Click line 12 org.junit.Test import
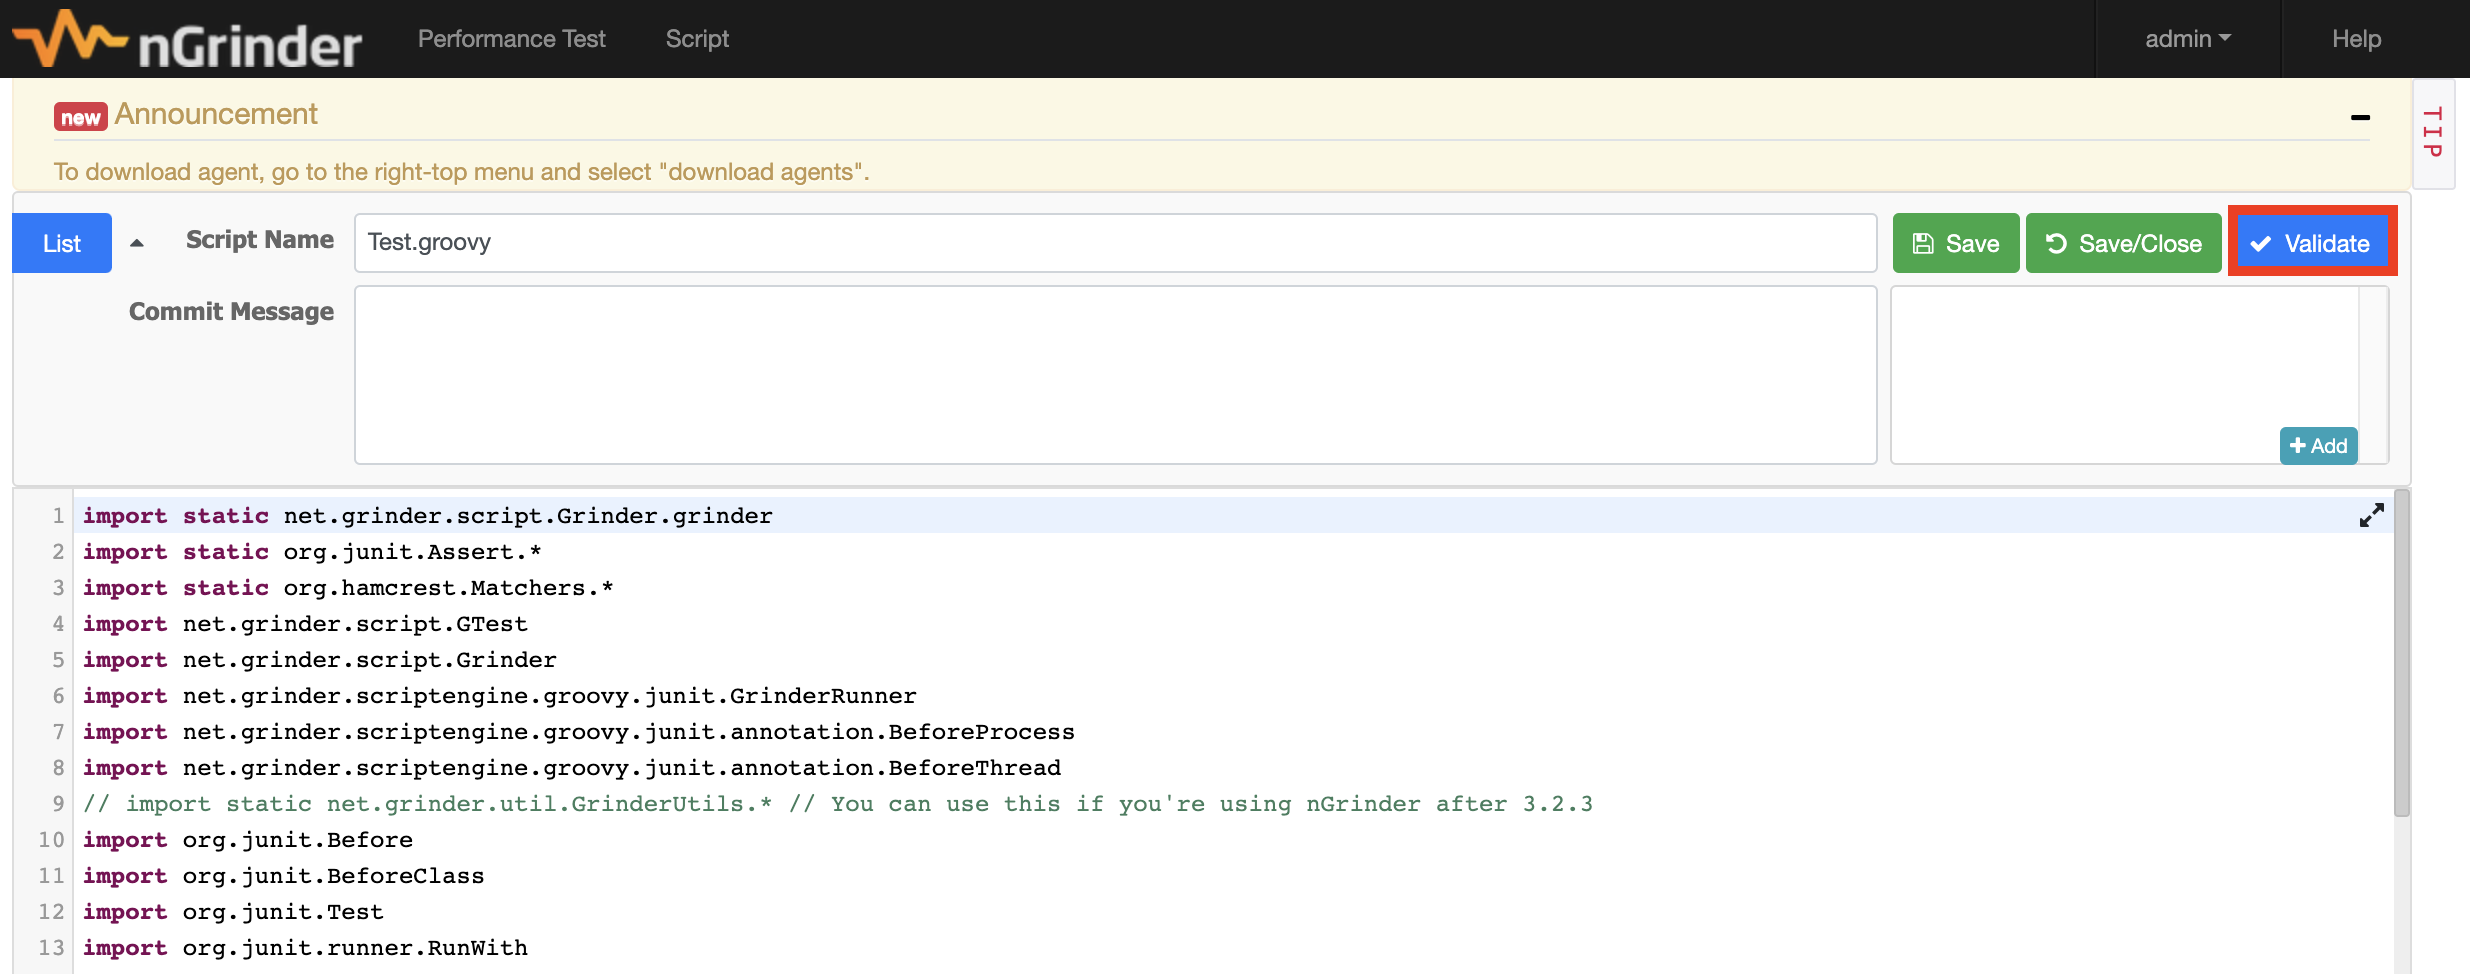Screen dimensions: 2470x974 pyautogui.click(x=233, y=912)
